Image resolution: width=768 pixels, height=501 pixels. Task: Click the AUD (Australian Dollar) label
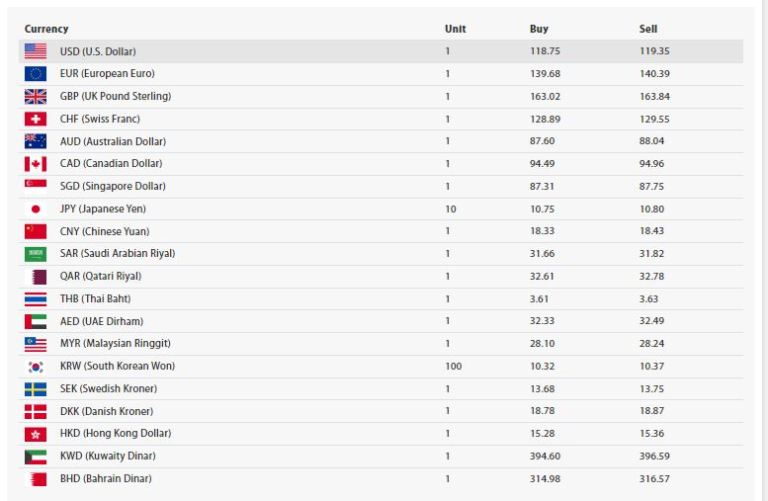[x=113, y=142]
